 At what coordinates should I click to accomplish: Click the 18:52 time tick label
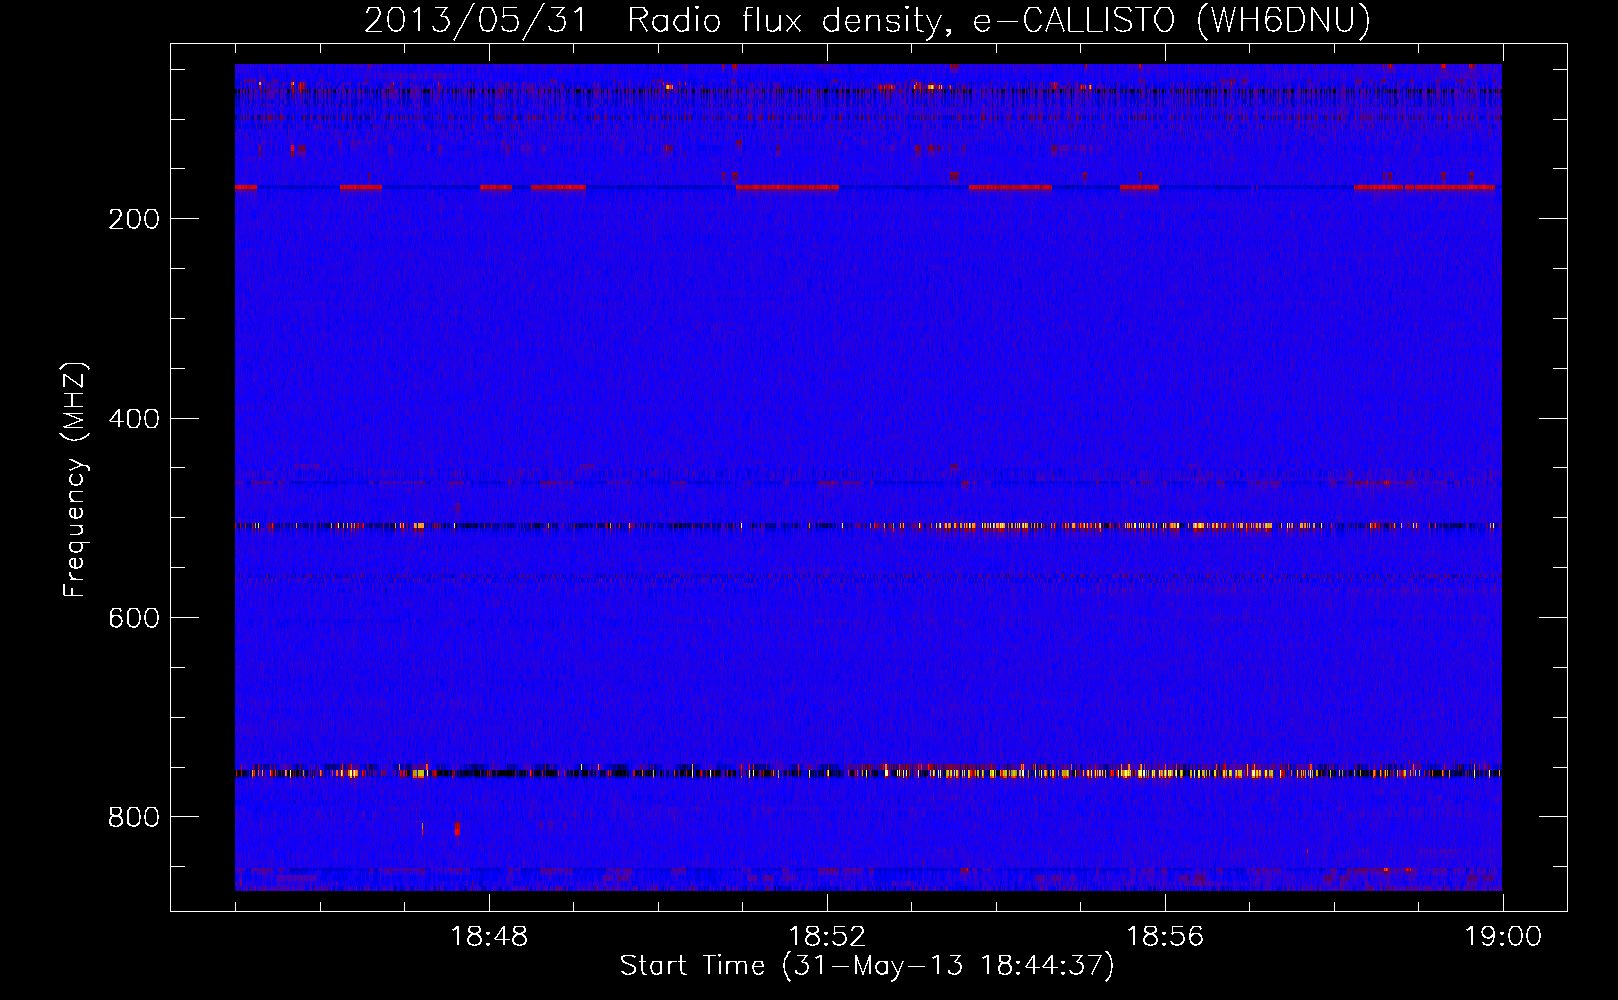point(827,937)
